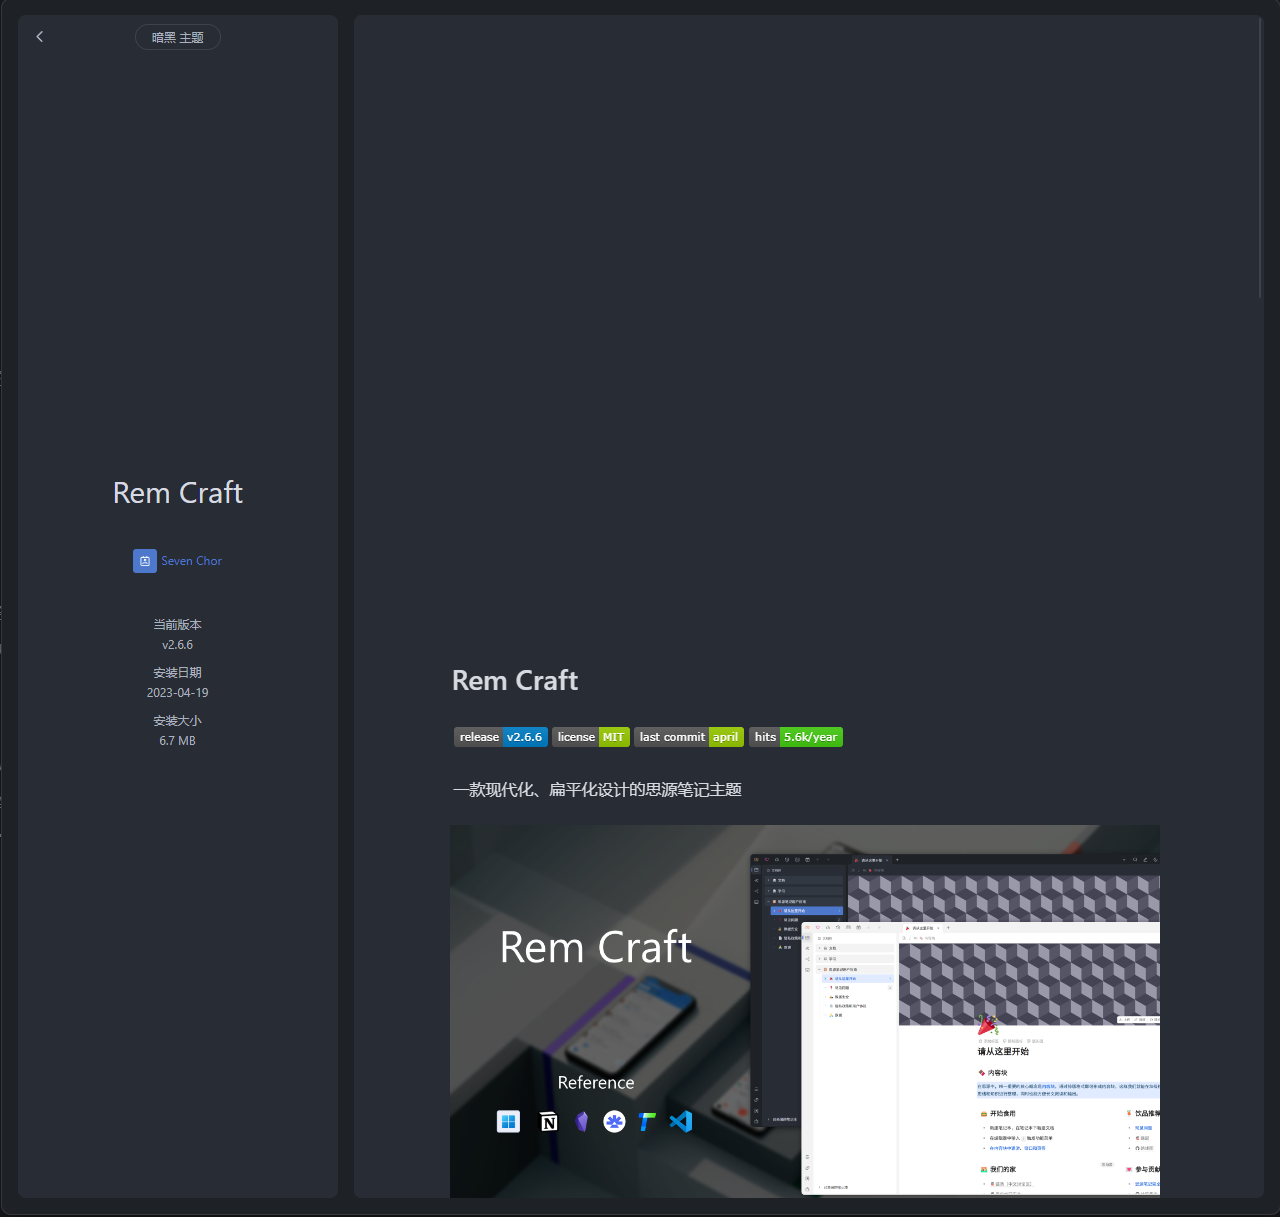Click the v2.6.6 version text under 当前版本
The image size is (1280, 1217).
pyautogui.click(x=177, y=644)
